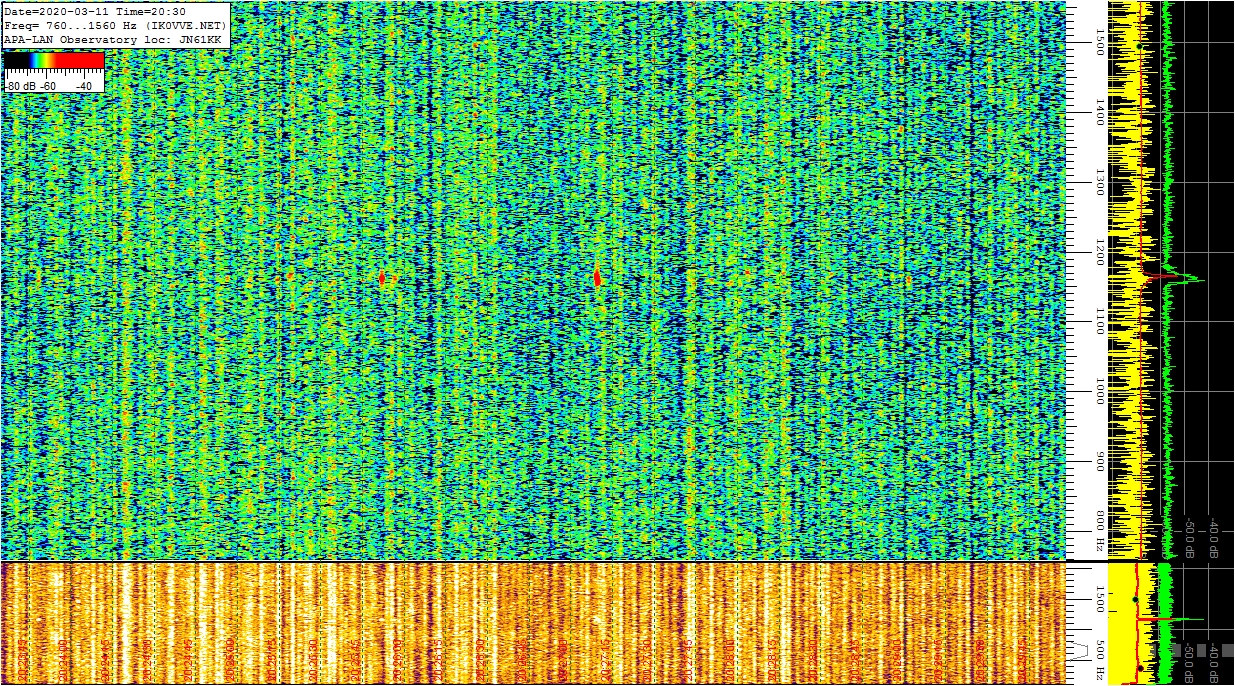Click the Freq= 760...1560 Hz (IK0VVE.NET) line

pos(113,26)
